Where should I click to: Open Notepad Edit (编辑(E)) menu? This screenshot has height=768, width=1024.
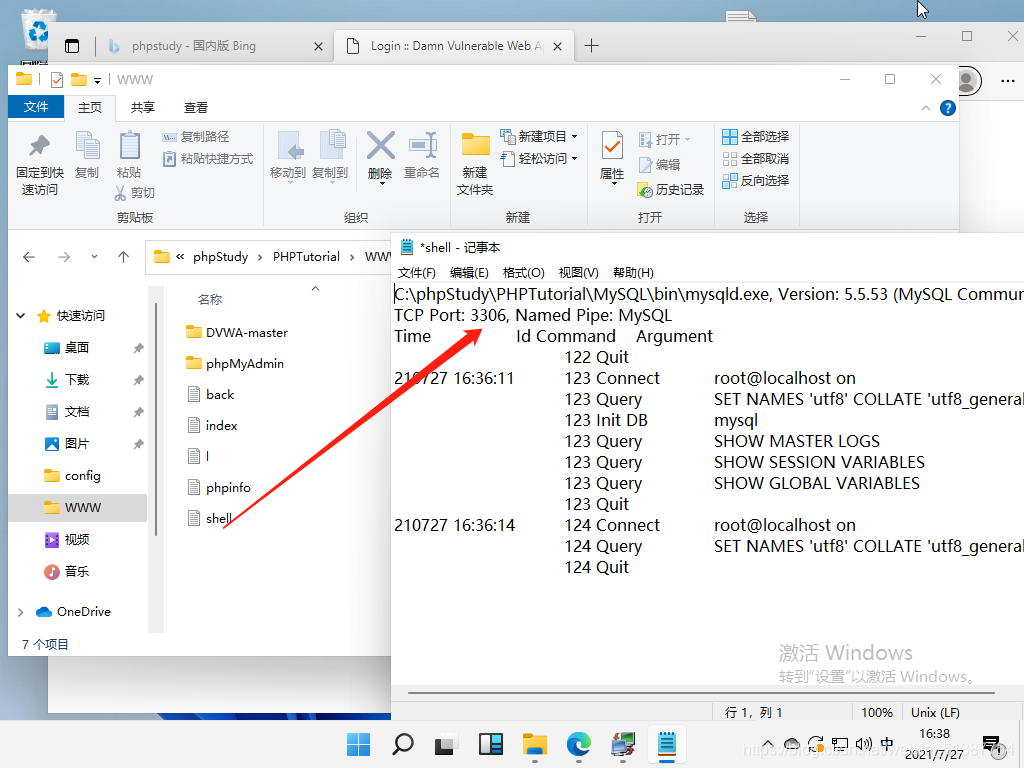[469, 272]
